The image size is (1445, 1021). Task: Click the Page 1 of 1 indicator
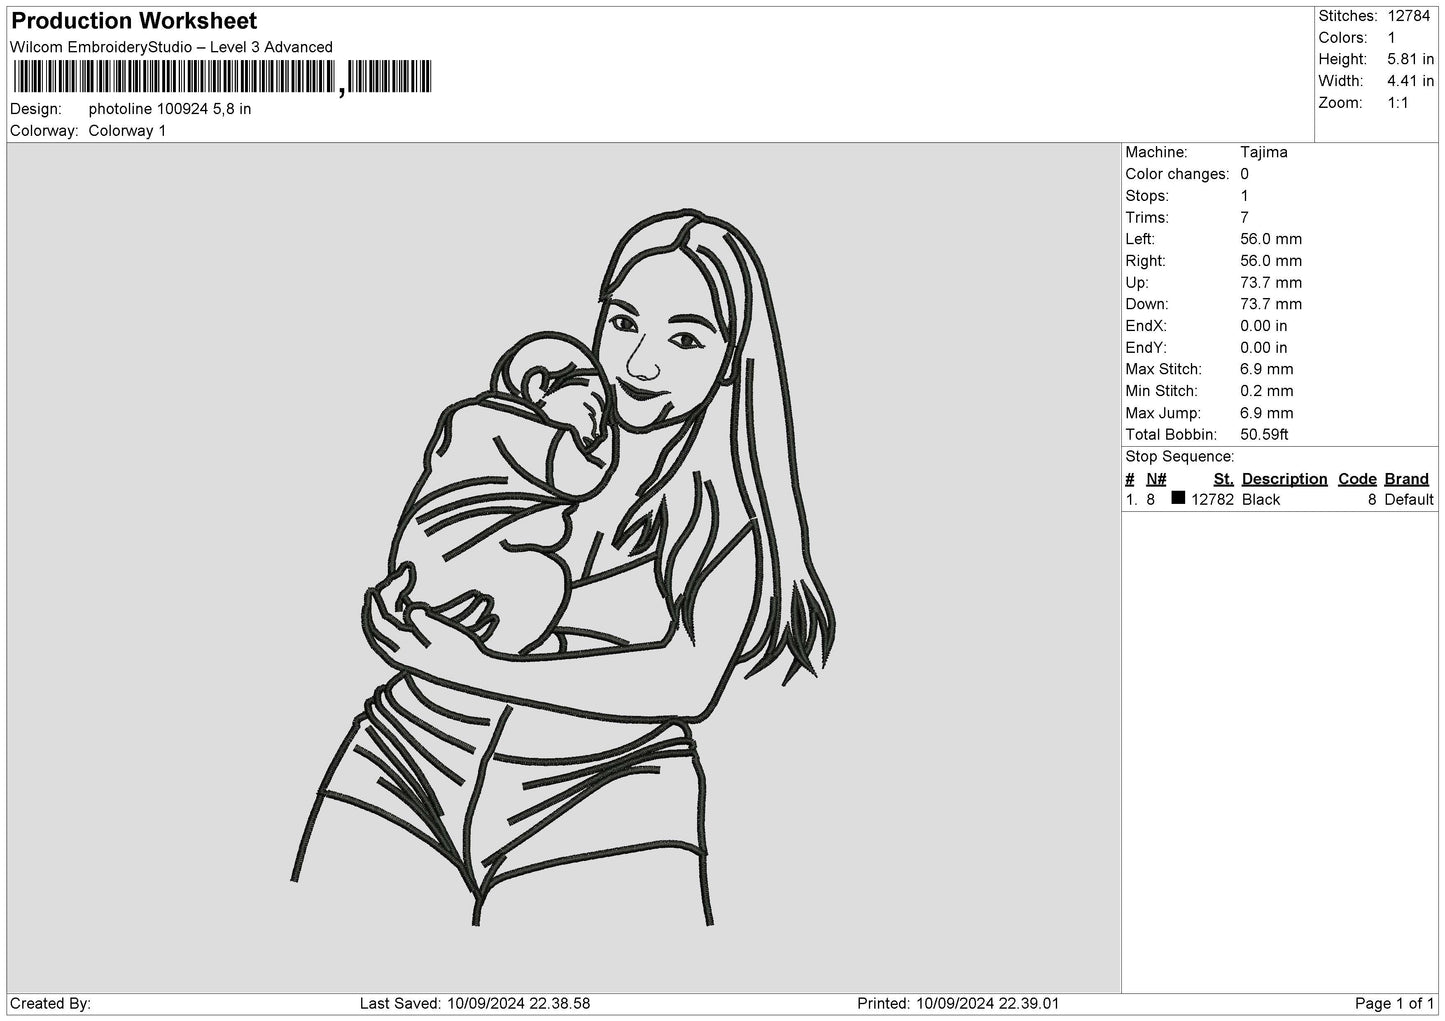[1394, 1004]
